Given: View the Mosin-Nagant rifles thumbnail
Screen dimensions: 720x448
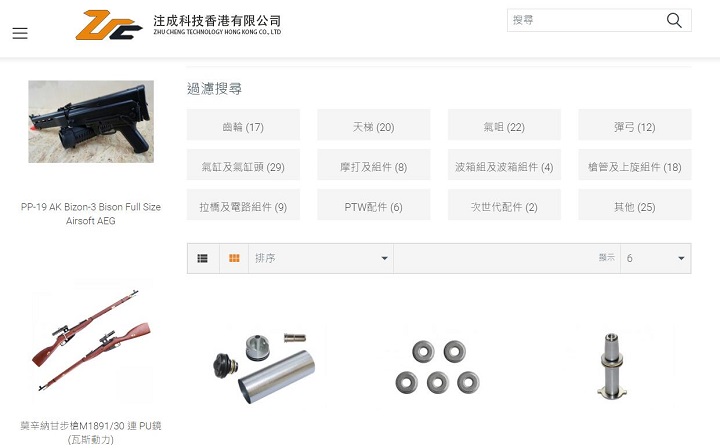Looking at the screenshot, I should pyautogui.click(x=91, y=340).
